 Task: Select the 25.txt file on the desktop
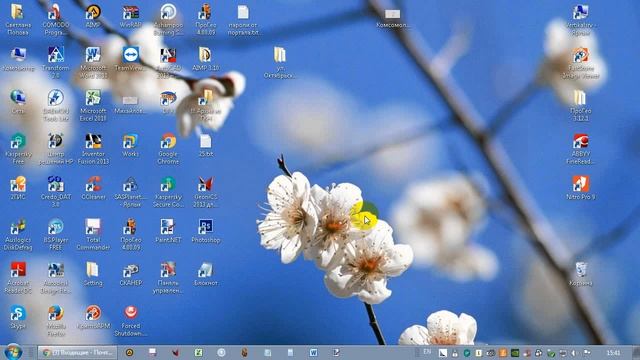point(206,146)
